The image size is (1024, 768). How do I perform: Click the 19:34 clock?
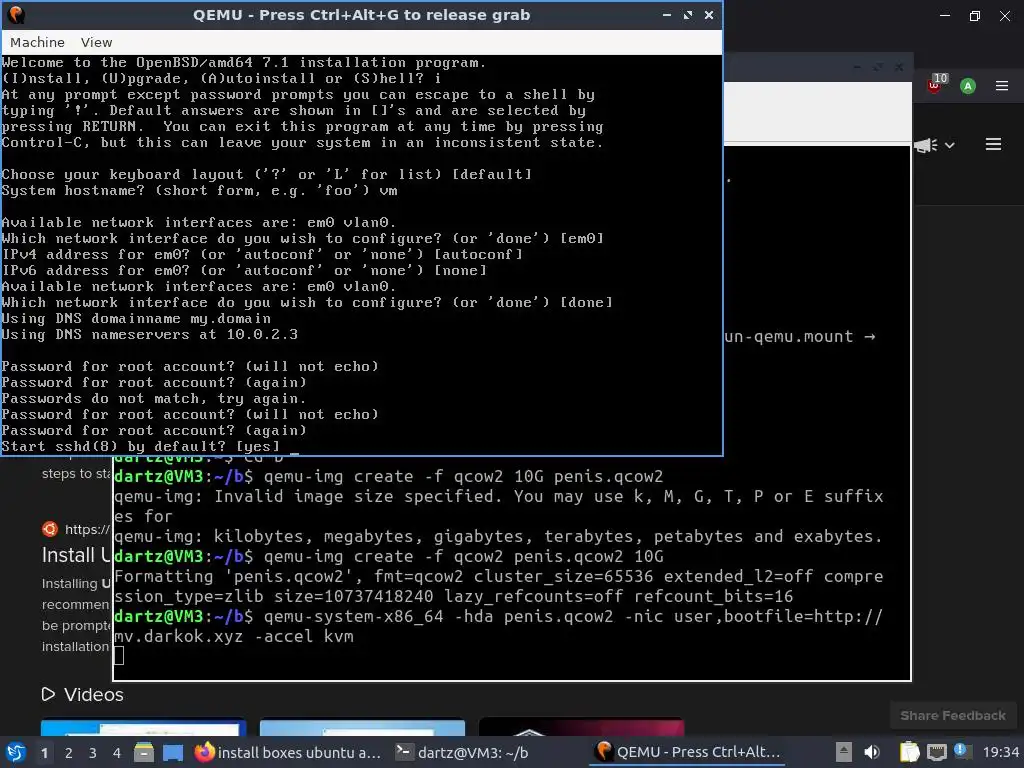[x=1000, y=752]
